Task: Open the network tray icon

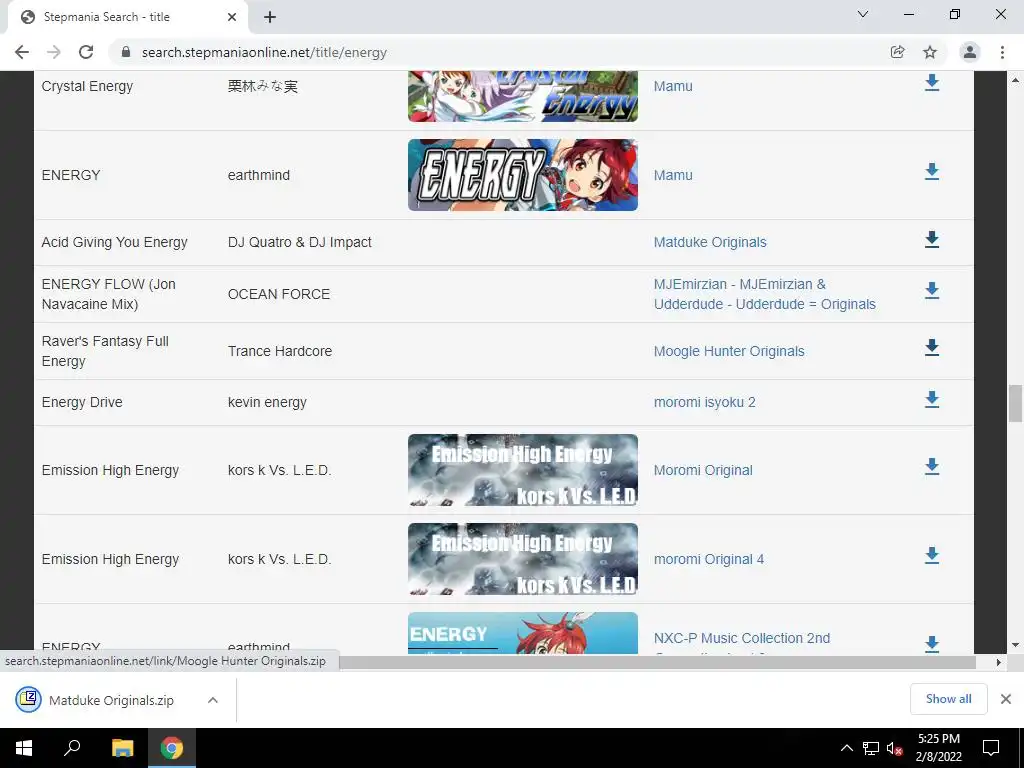Action: [x=871, y=748]
